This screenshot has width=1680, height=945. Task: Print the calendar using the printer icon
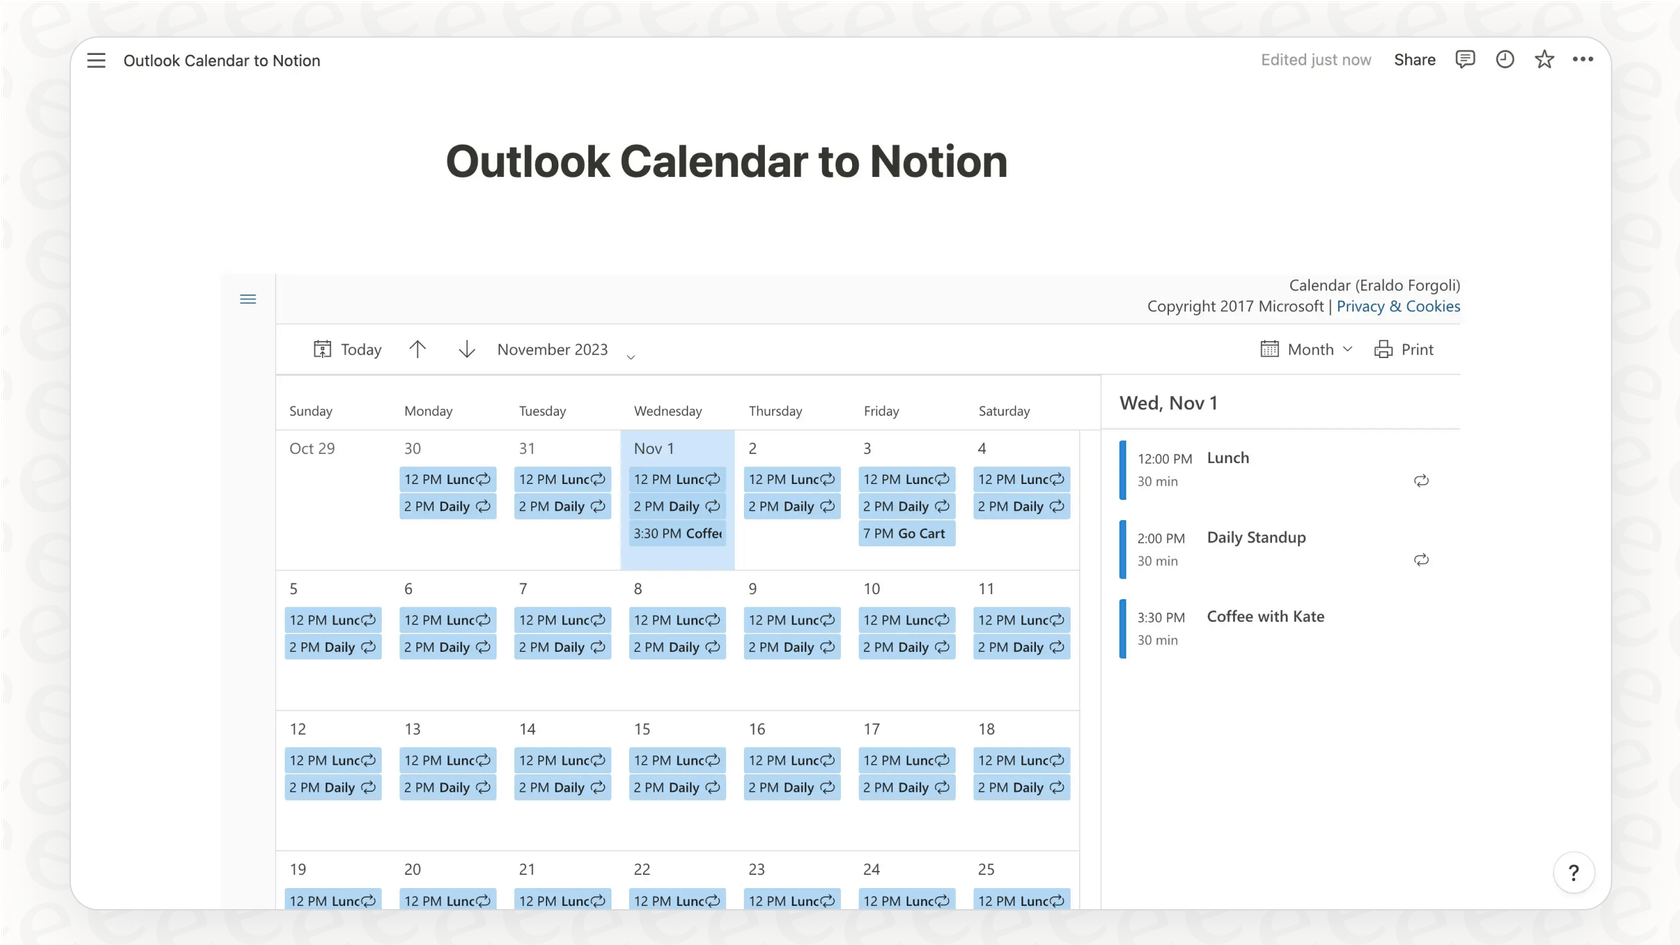[x=1403, y=349]
